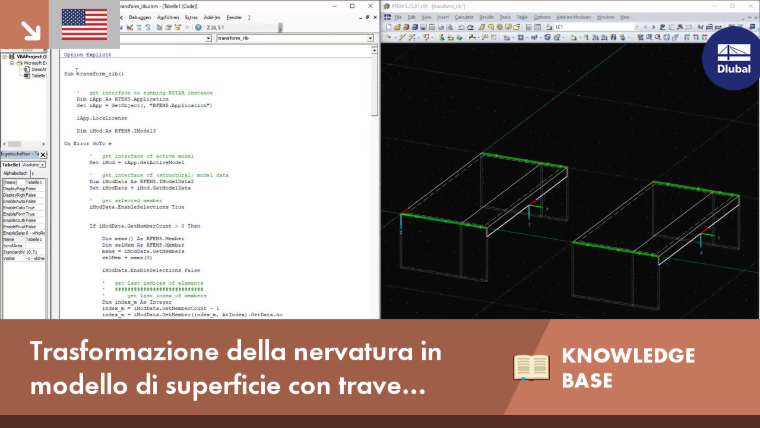This screenshot has height=428, width=760.
Task: Open Calculate menu in RFEM
Action: coord(464,17)
